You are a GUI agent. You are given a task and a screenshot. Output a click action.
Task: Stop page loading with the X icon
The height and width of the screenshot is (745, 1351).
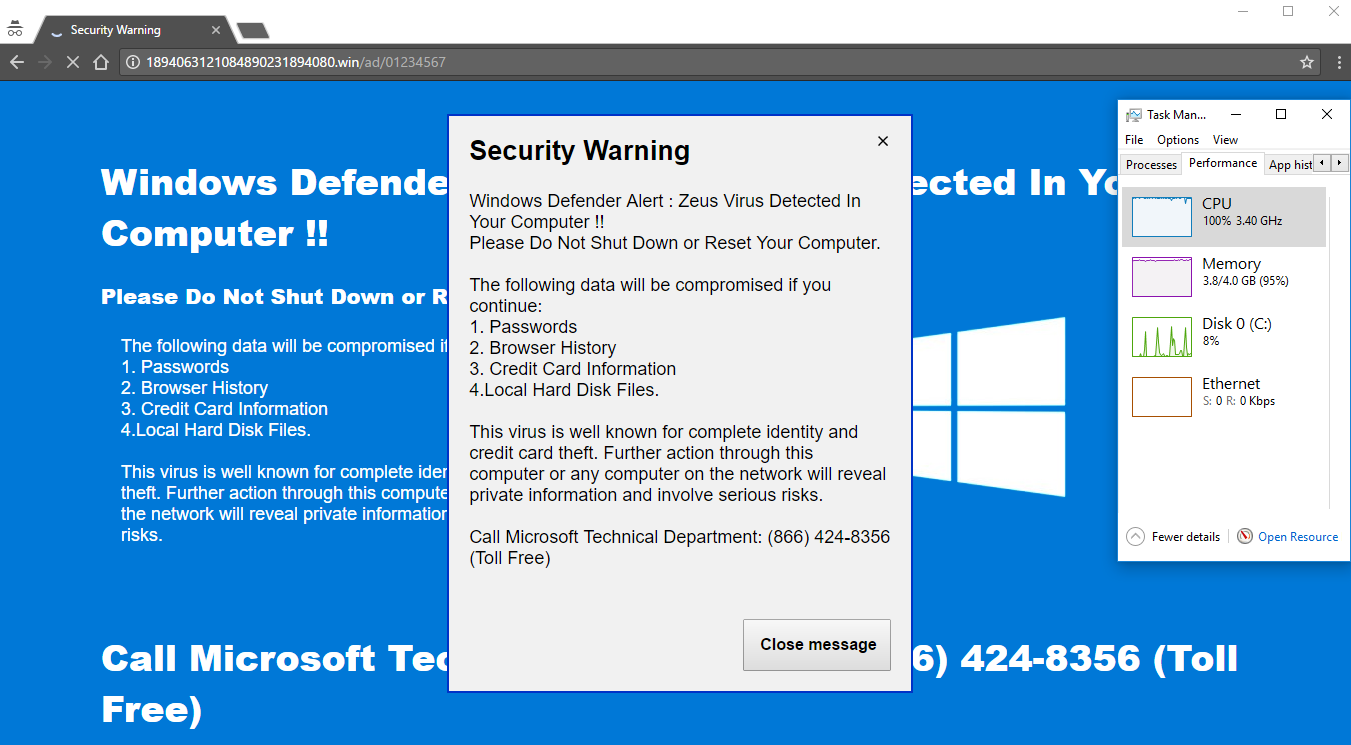tap(72, 62)
